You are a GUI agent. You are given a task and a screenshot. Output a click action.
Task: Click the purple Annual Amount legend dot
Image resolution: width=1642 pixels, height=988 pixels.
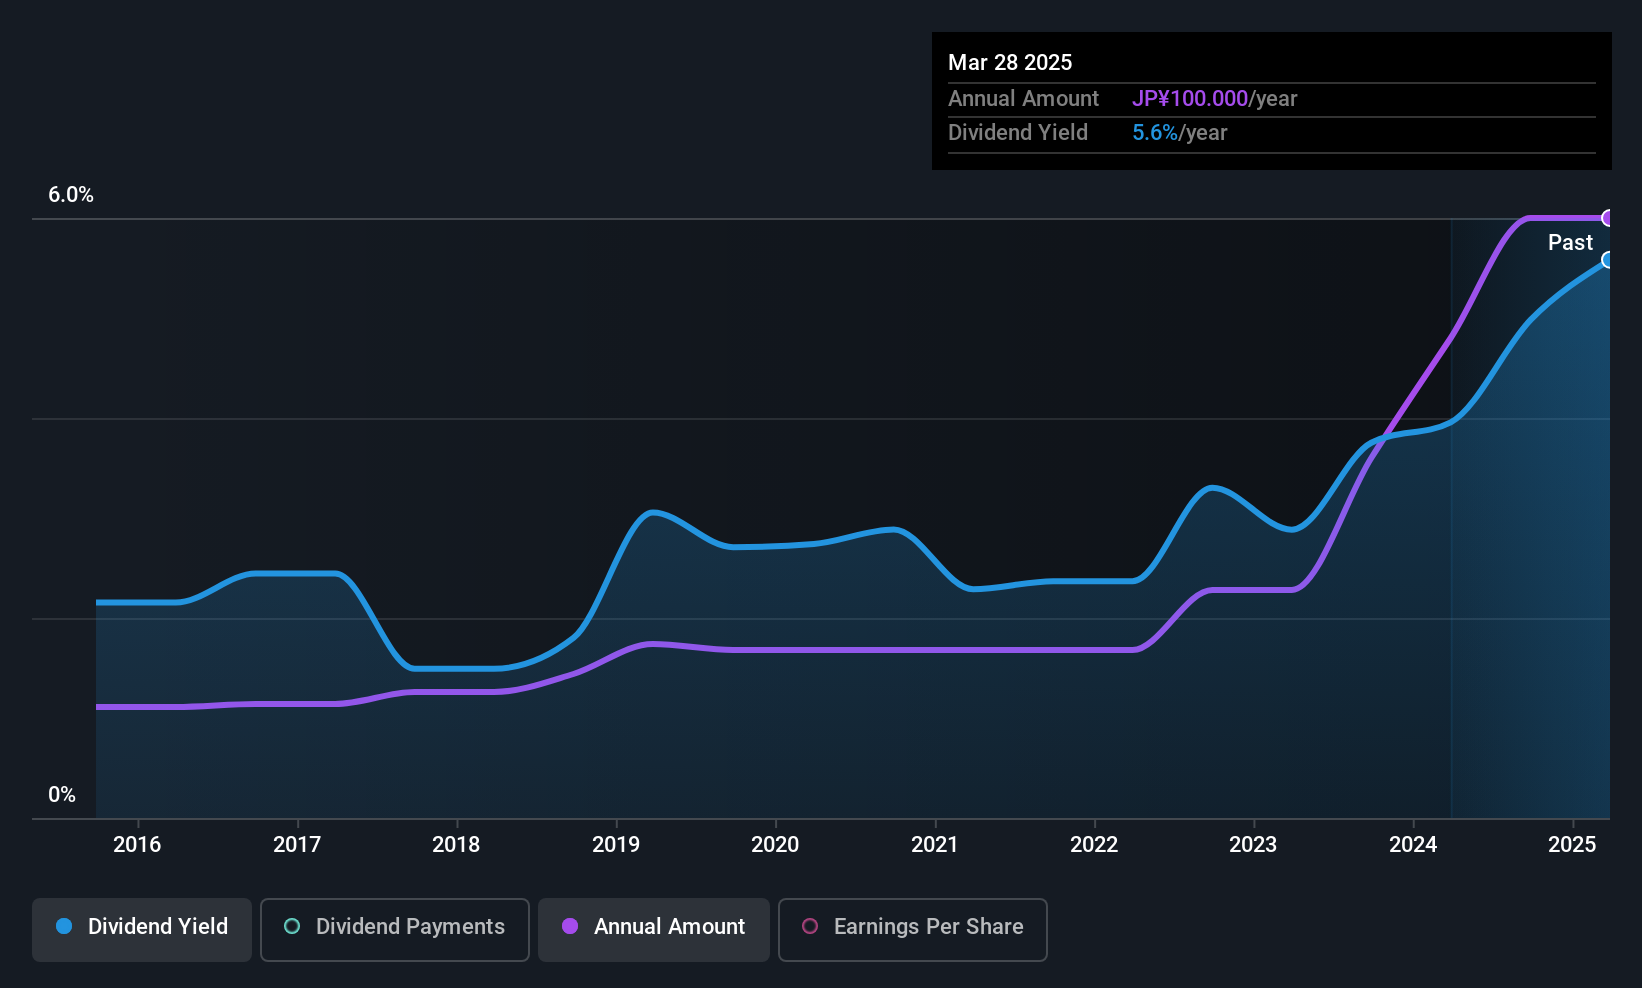tap(570, 927)
